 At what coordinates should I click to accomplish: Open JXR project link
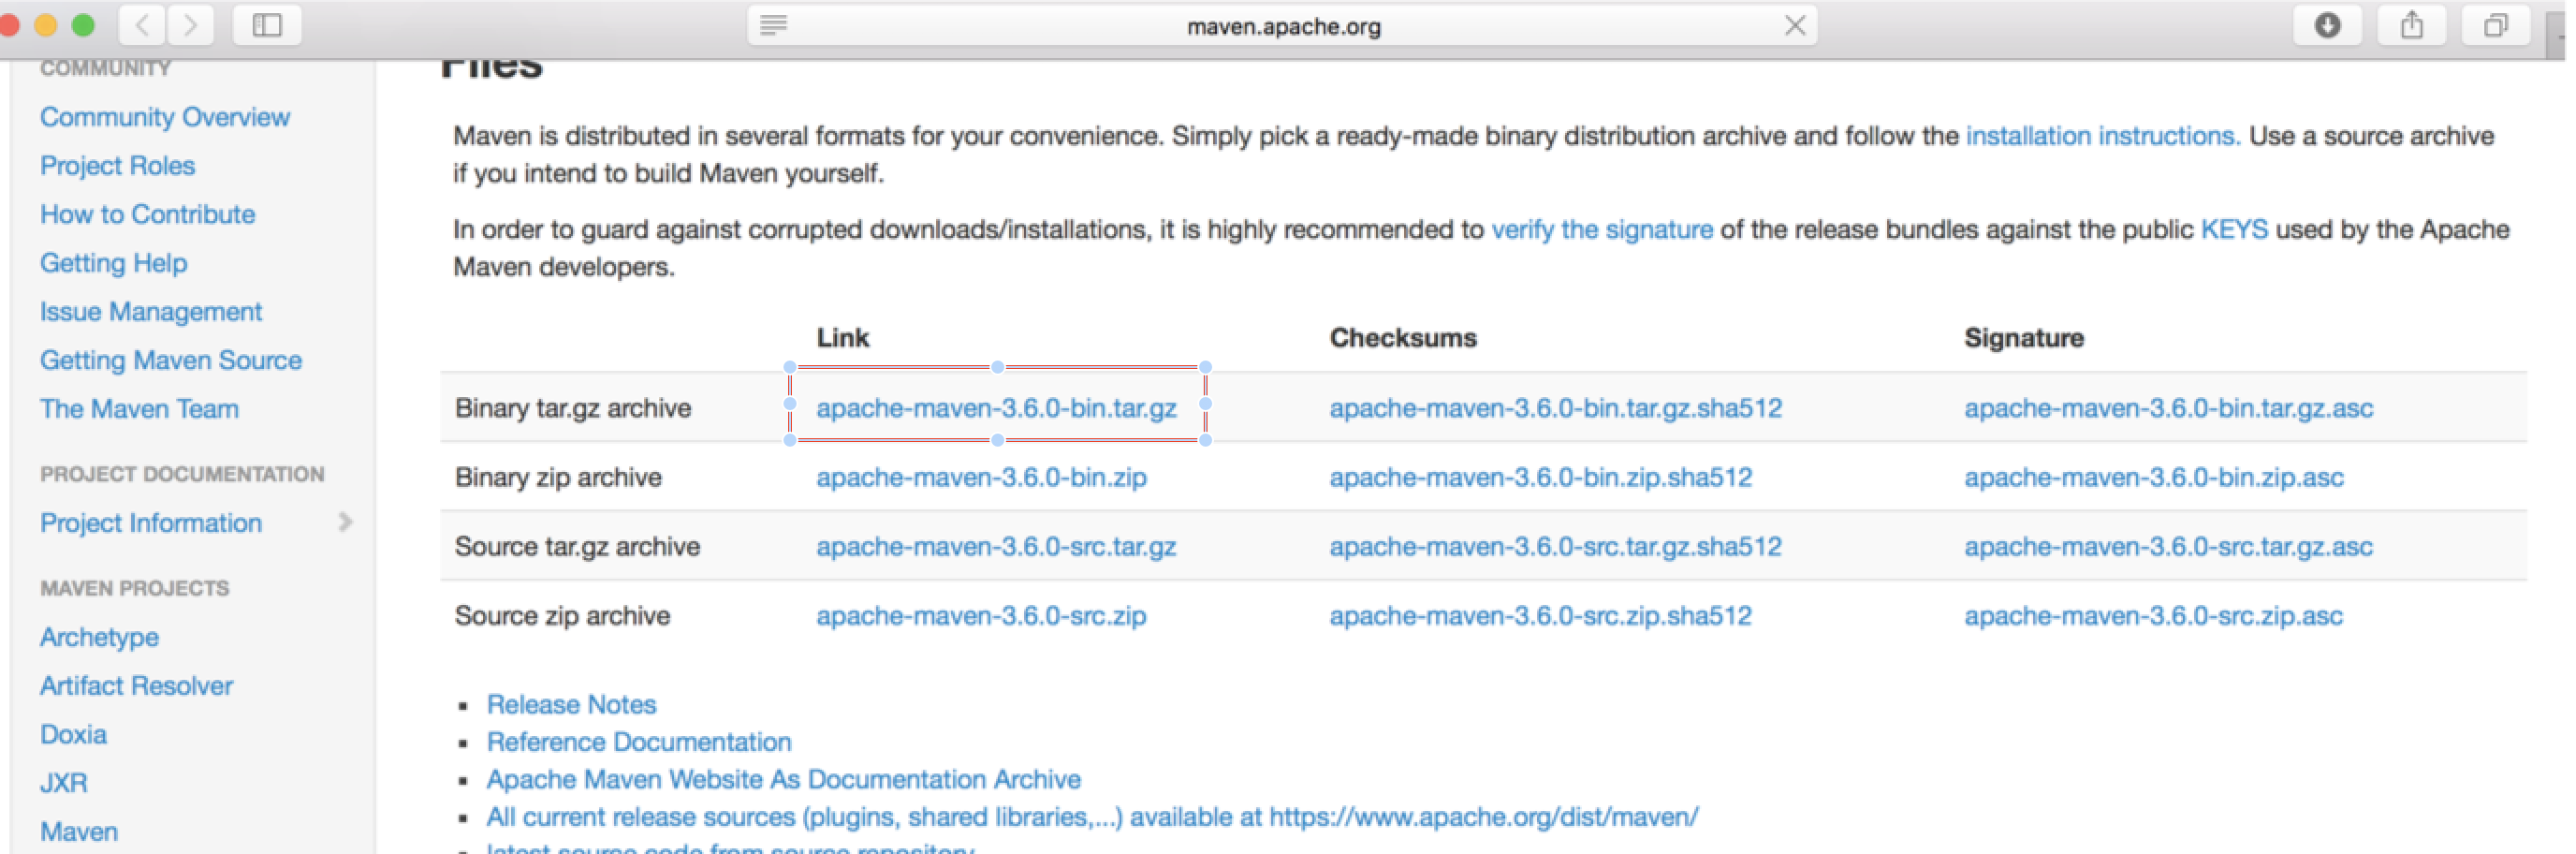coord(64,783)
